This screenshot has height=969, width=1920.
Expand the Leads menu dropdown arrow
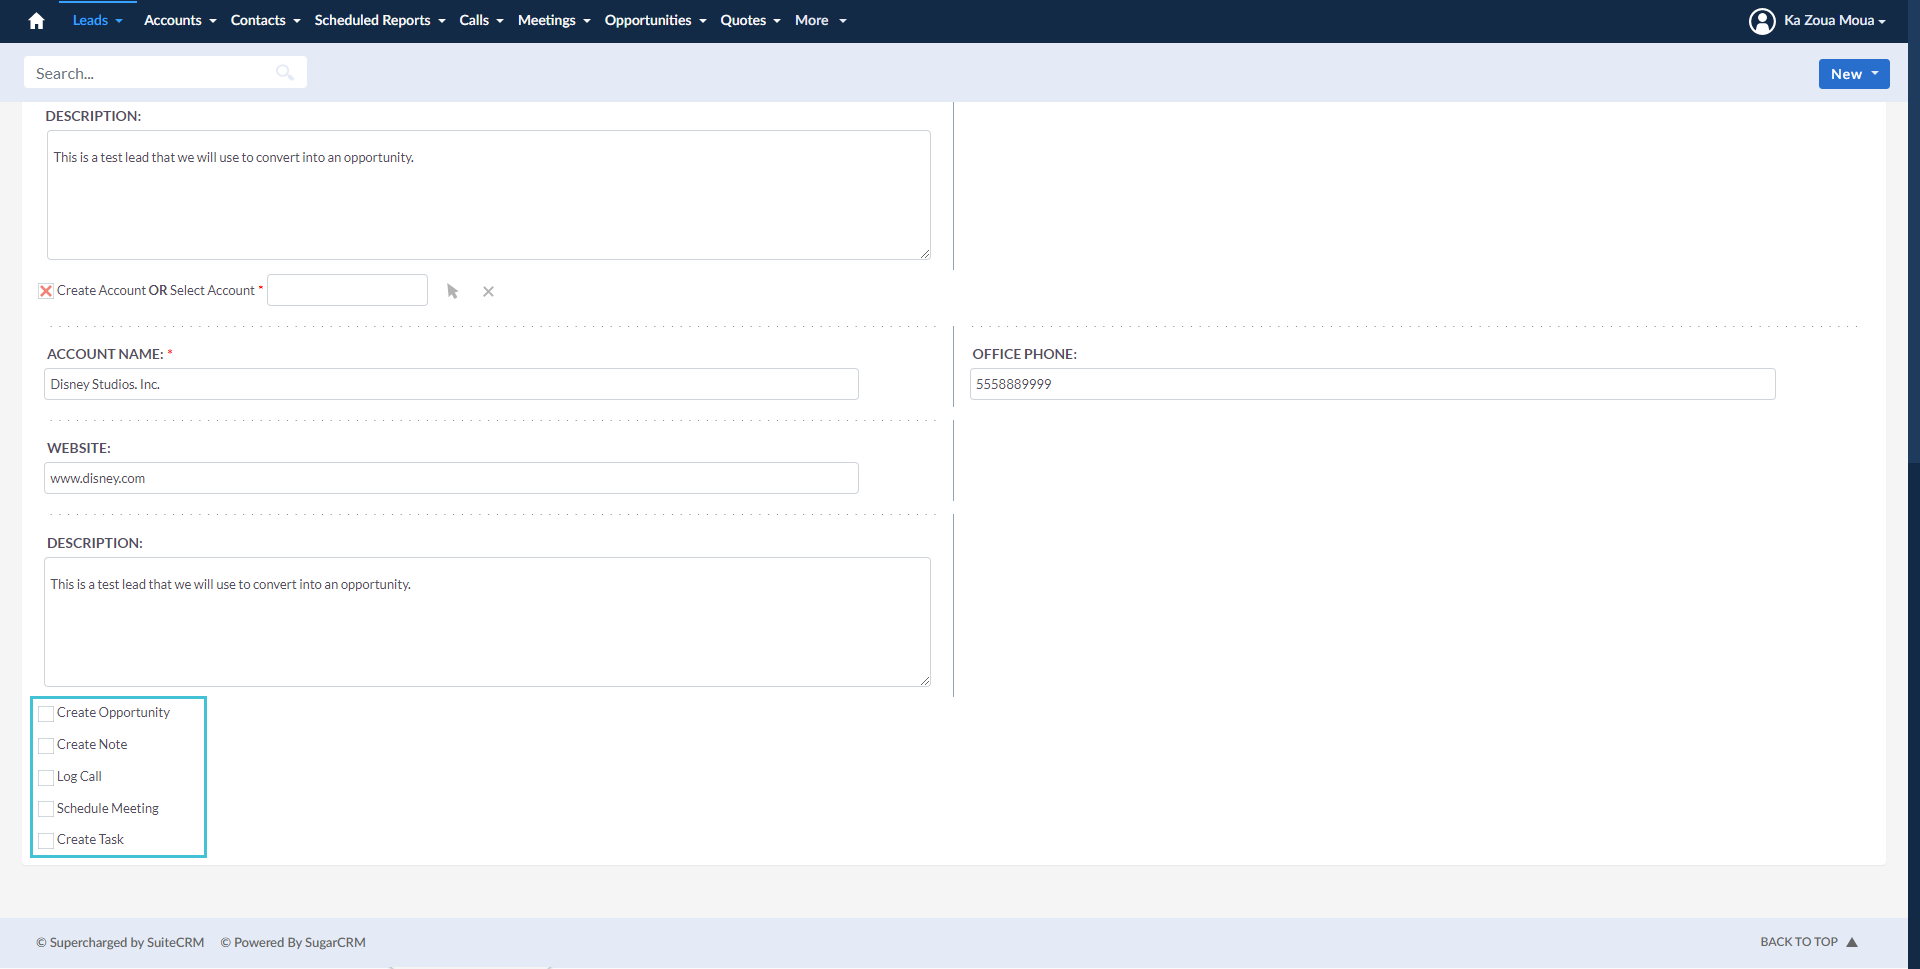tap(119, 21)
